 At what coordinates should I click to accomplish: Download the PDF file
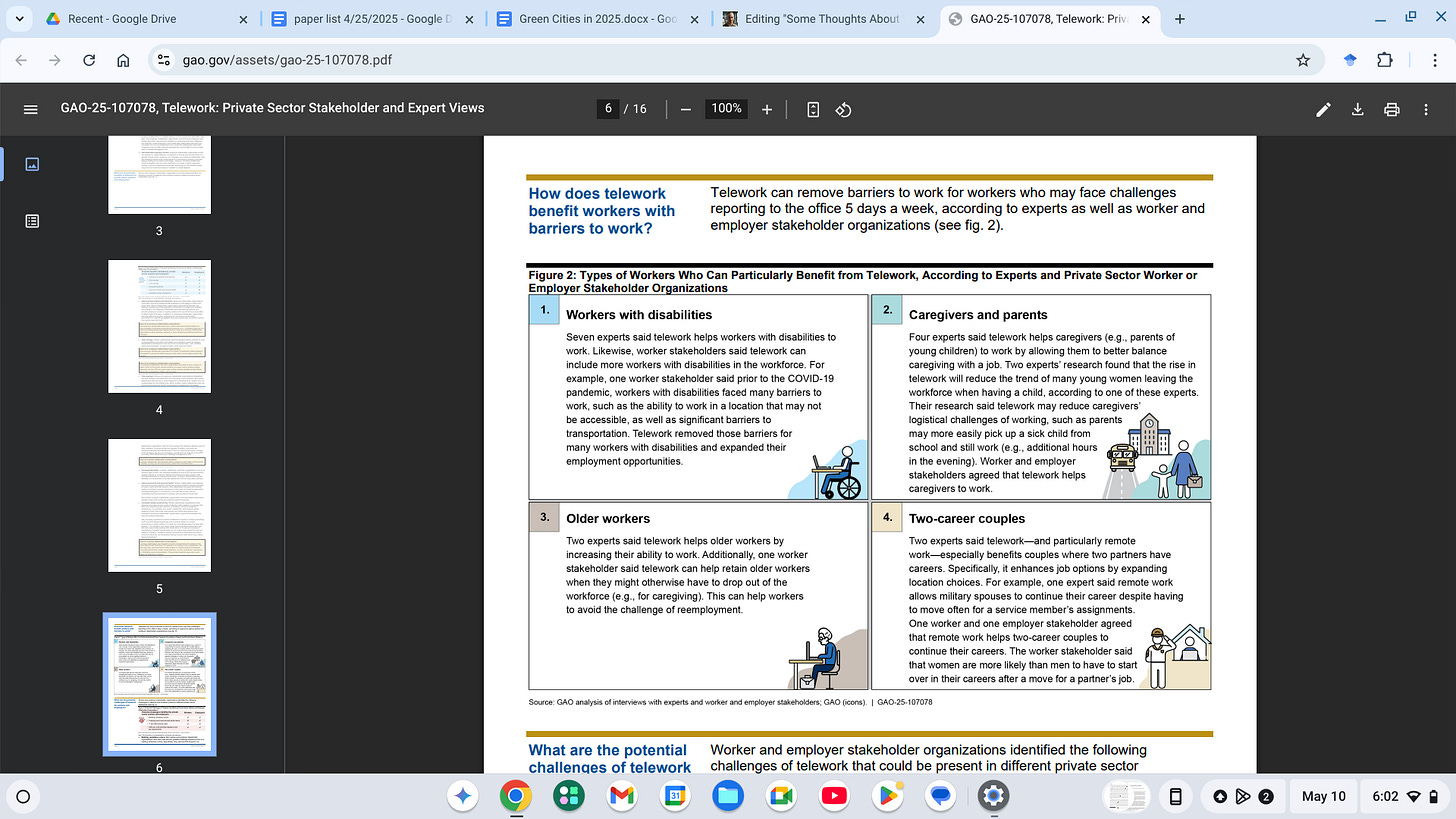(x=1357, y=109)
